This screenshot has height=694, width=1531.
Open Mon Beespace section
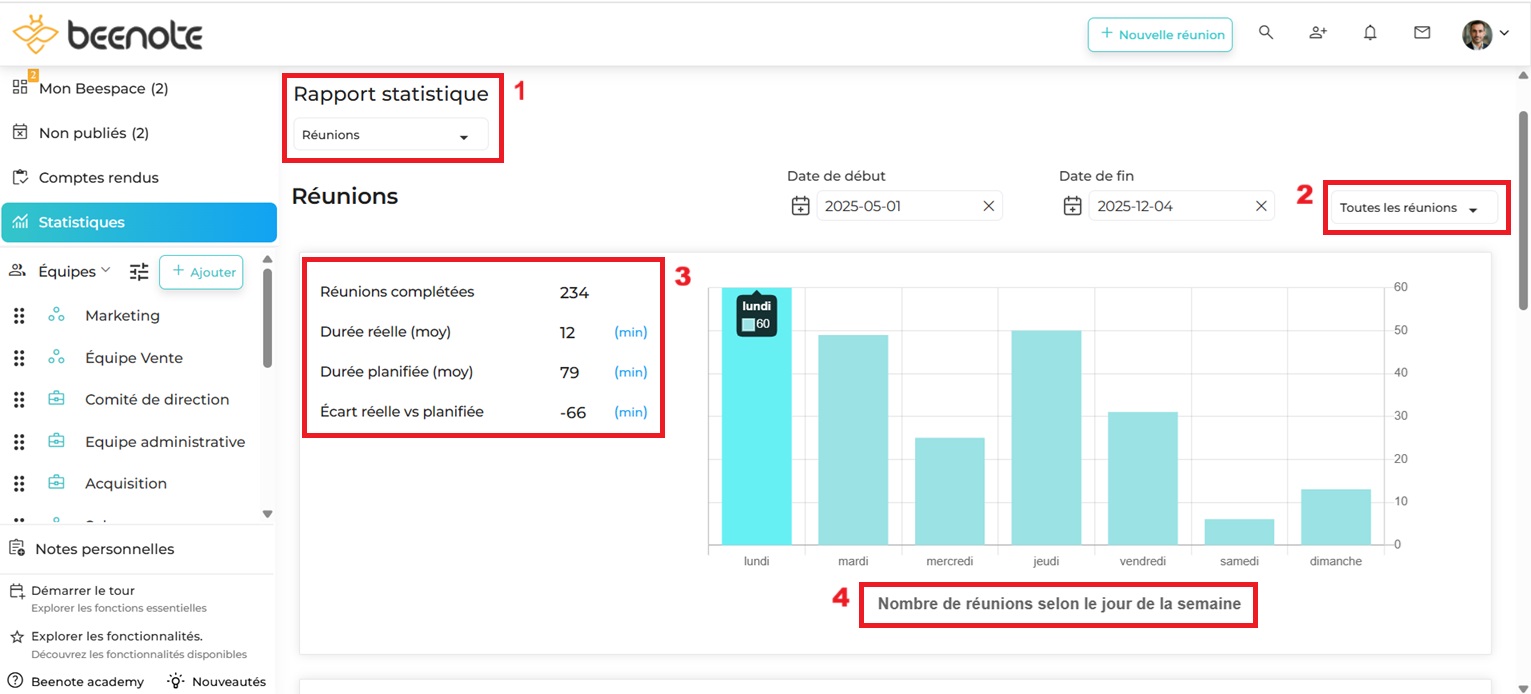coord(103,89)
